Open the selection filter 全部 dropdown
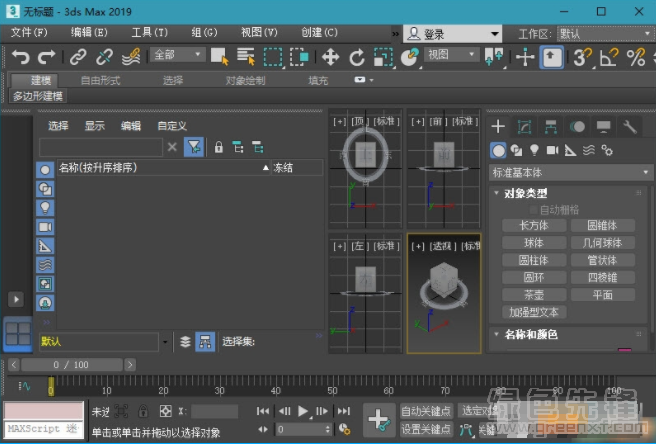This screenshot has height=444, width=656. [177, 55]
